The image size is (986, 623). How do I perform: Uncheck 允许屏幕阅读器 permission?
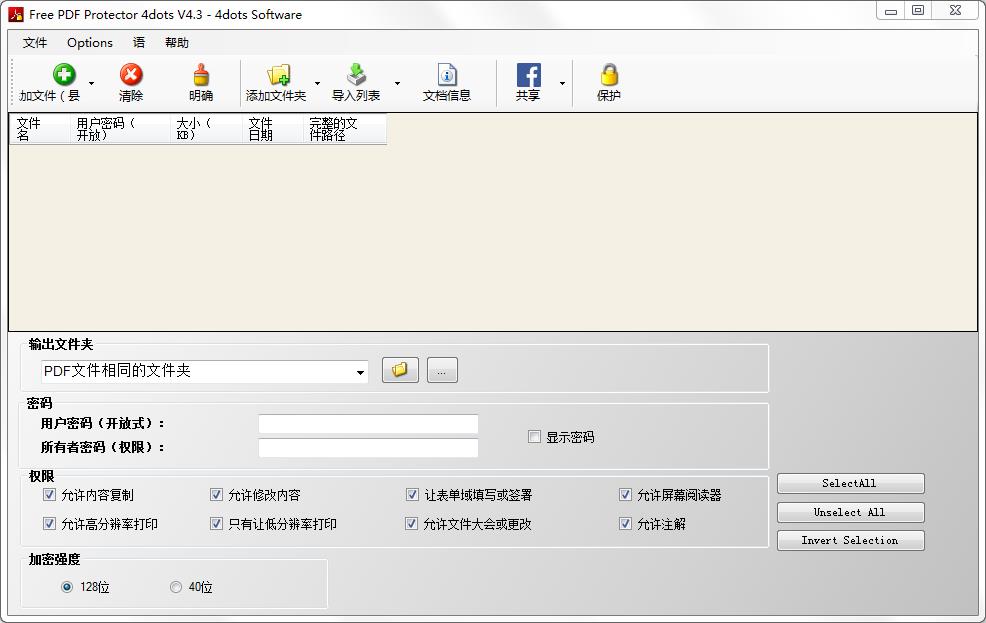click(x=626, y=495)
